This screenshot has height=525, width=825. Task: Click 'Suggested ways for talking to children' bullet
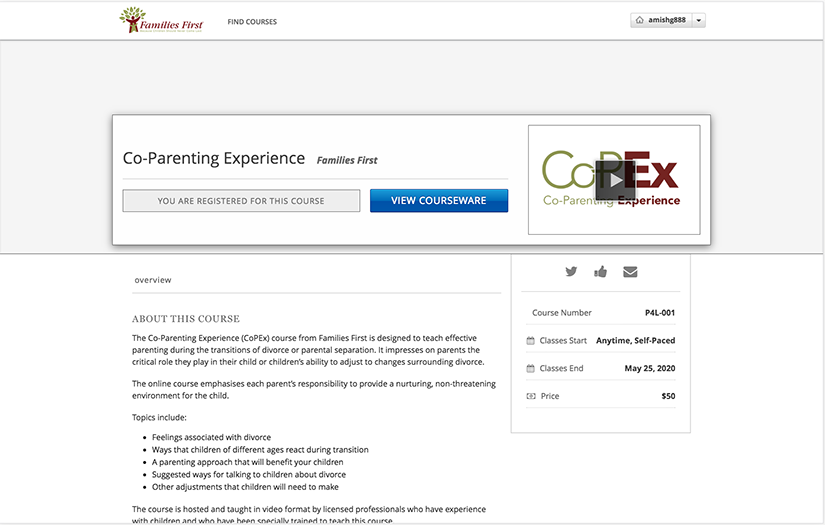(249, 474)
